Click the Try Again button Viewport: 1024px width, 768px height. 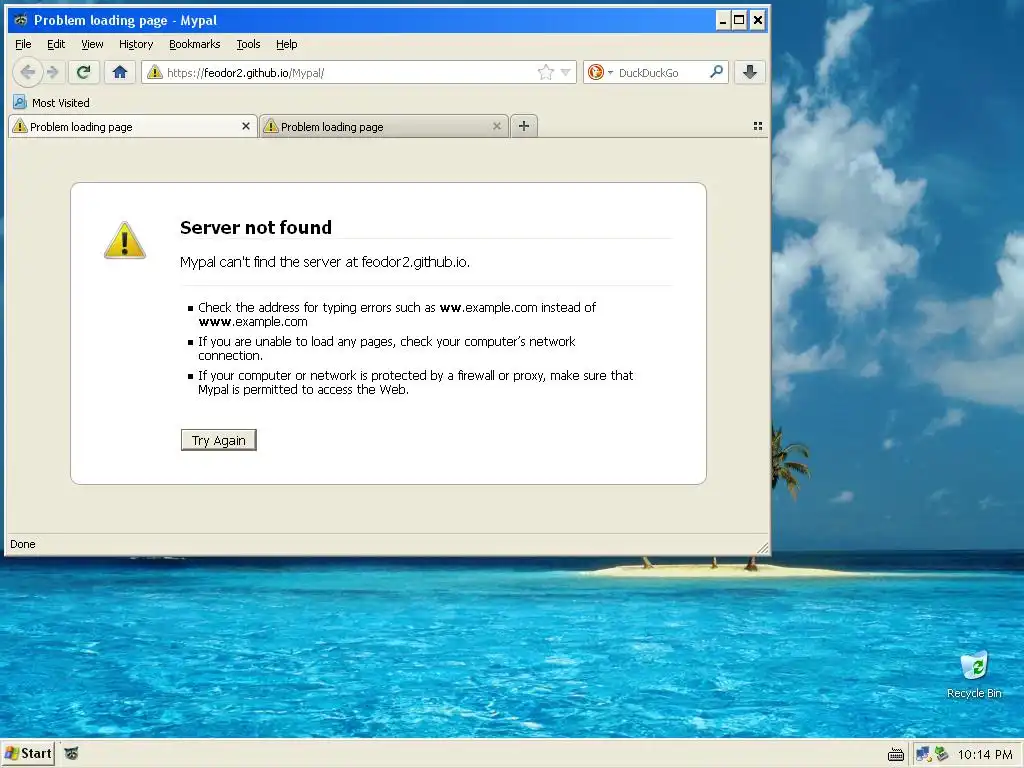click(219, 440)
